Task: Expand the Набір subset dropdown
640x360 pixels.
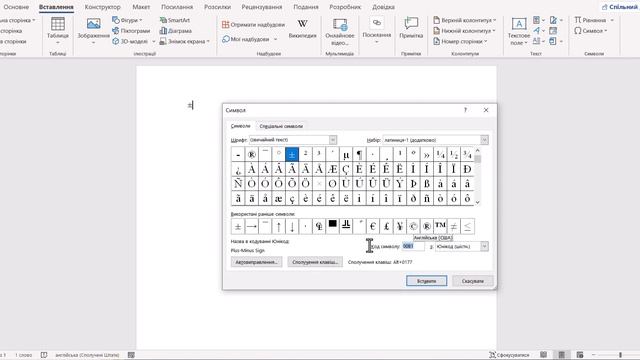Action: coord(484,140)
